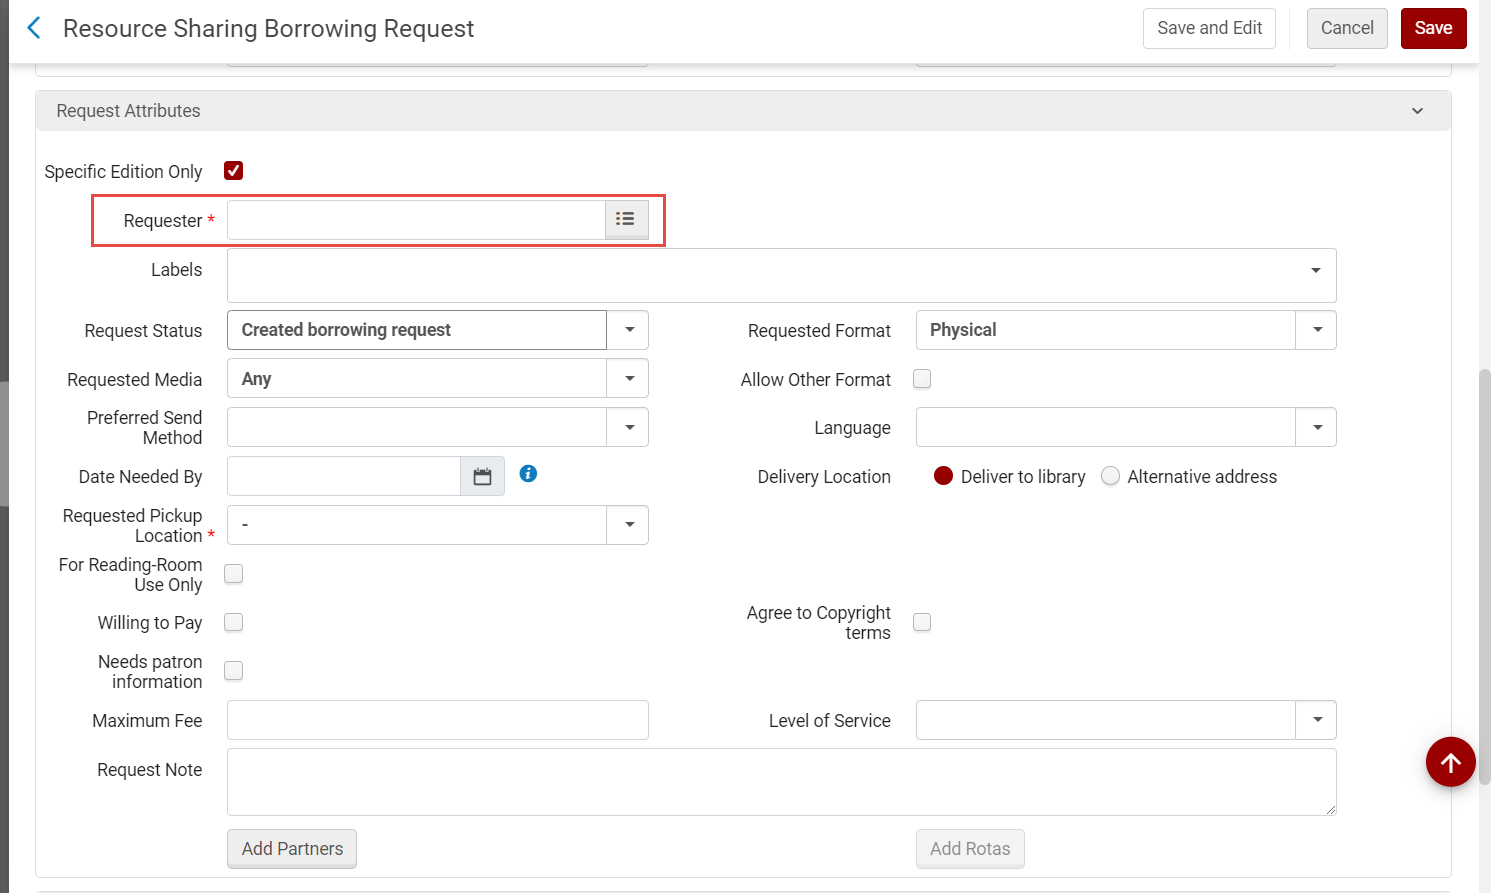Click into the Maximum Fee field
This screenshot has height=893, width=1491.
437,720
